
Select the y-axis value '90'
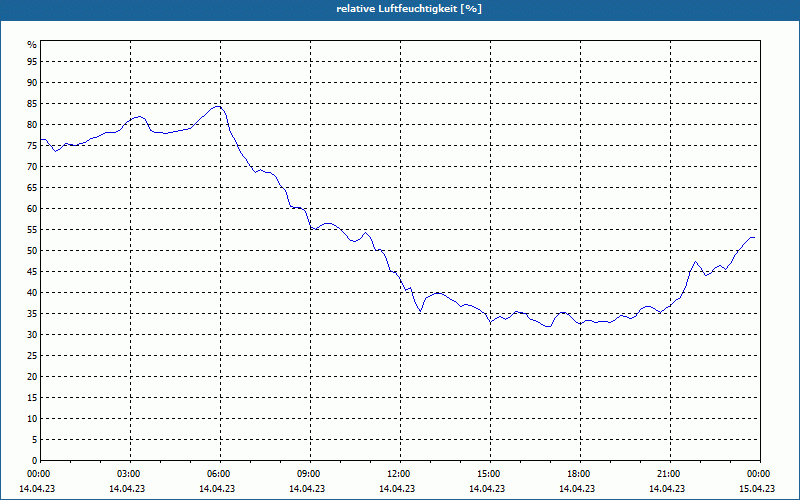(32, 82)
